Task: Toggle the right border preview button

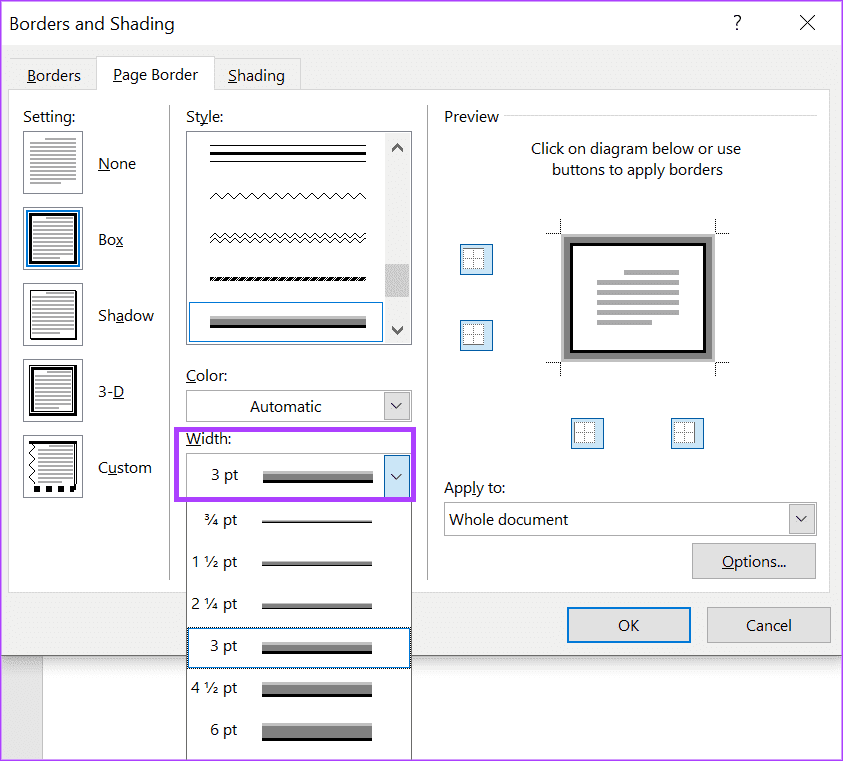Action: click(x=687, y=433)
